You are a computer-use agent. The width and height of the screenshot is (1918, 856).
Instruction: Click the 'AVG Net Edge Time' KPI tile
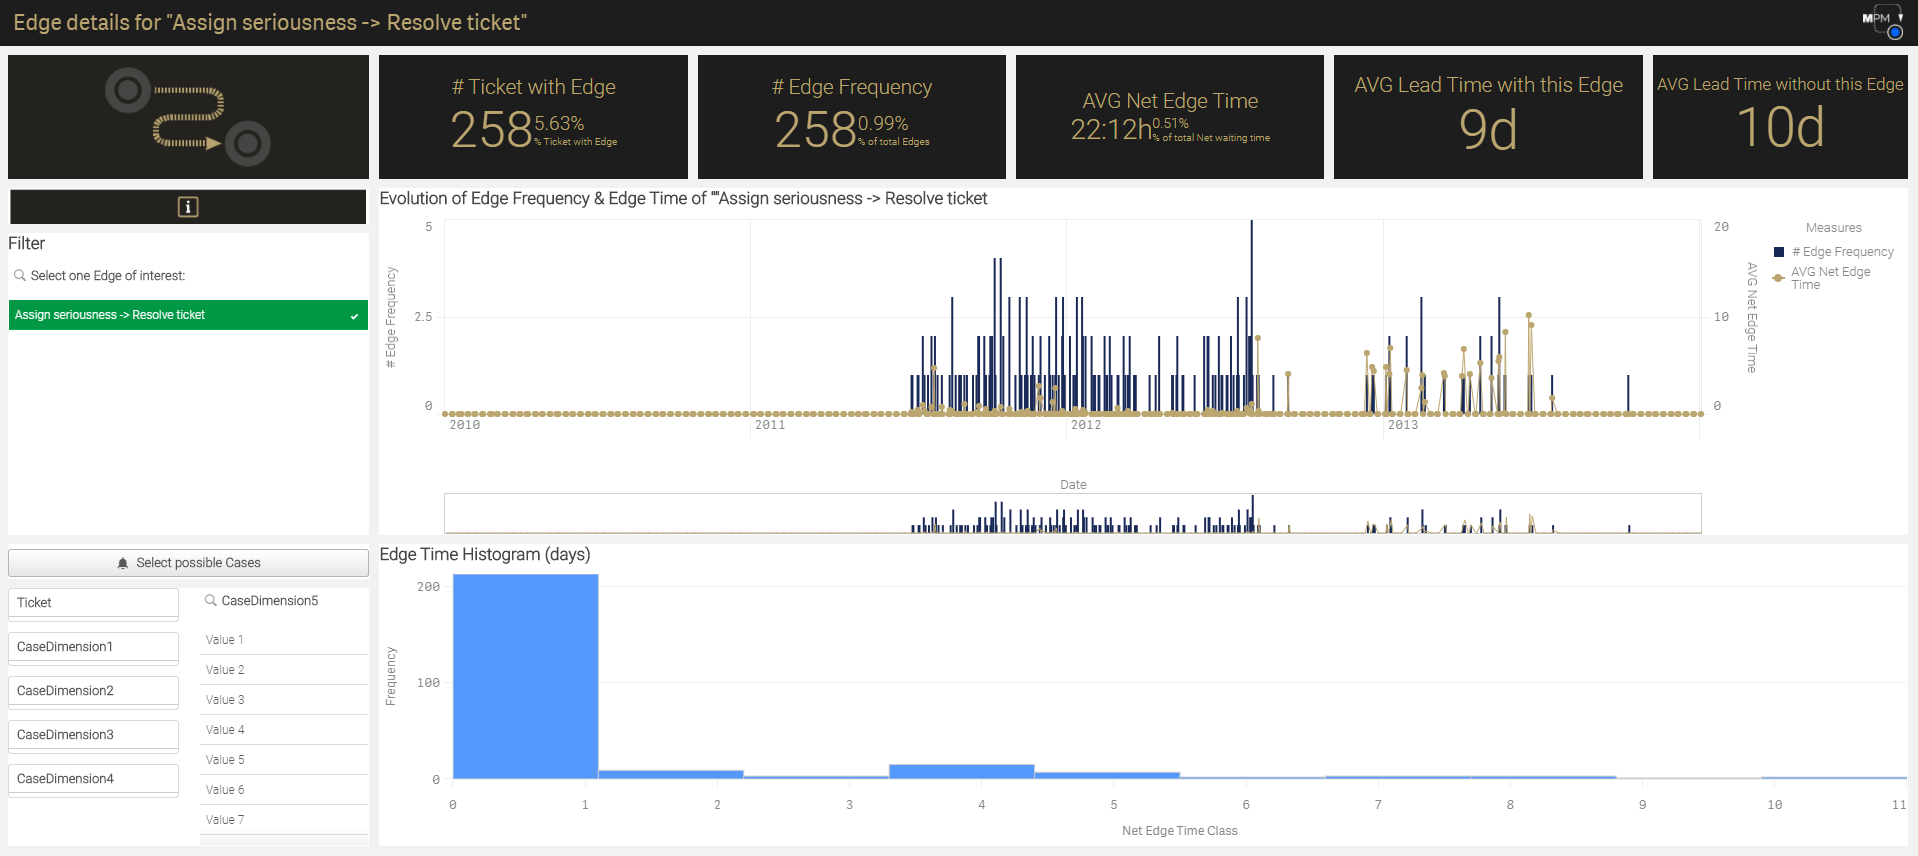1170,117
